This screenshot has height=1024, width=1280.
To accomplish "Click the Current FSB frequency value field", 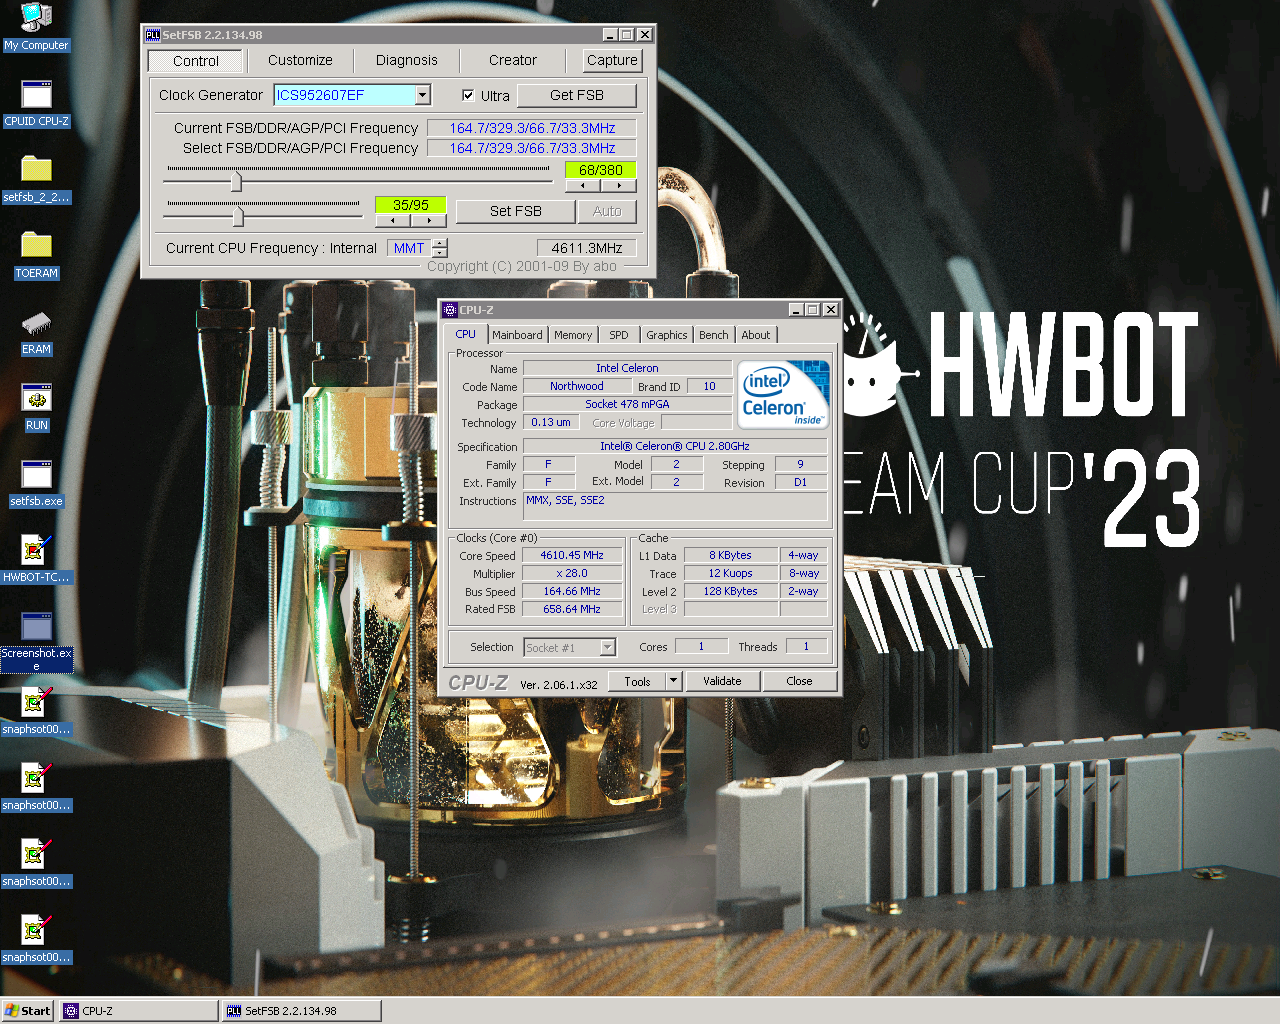I will coord(532,128).
